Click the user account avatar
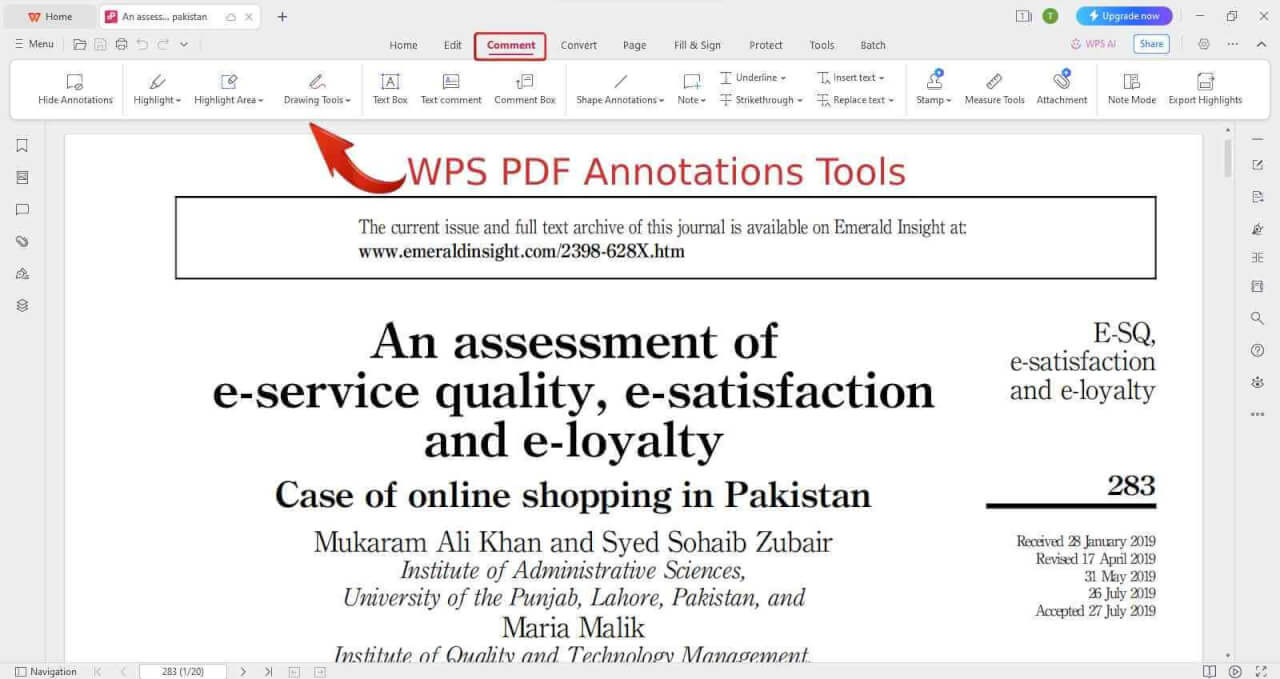 1050,16
